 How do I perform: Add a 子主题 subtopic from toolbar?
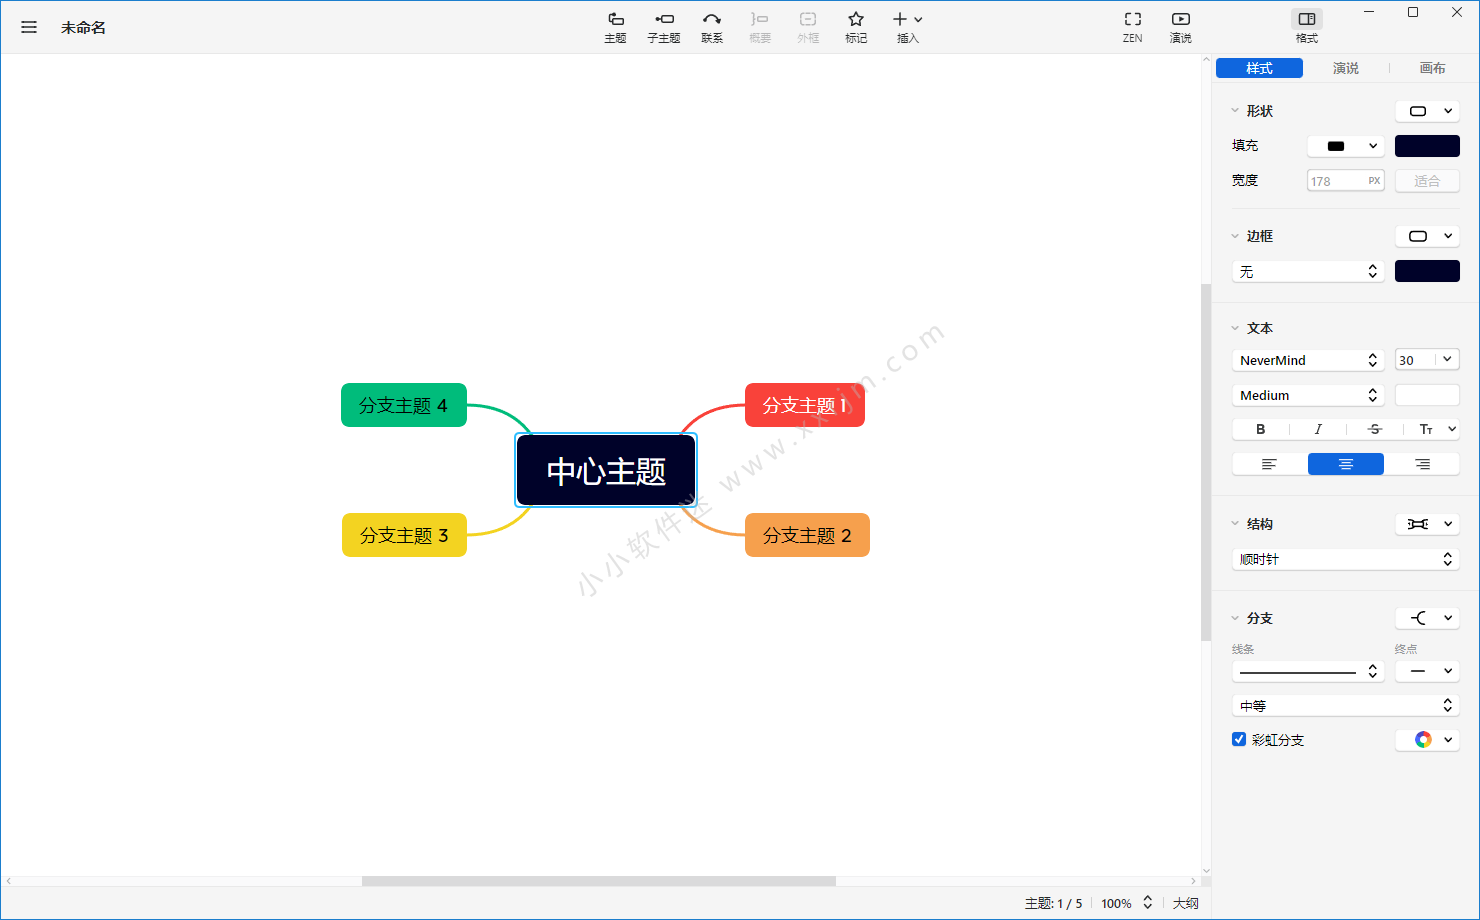[x=663, y=26]
